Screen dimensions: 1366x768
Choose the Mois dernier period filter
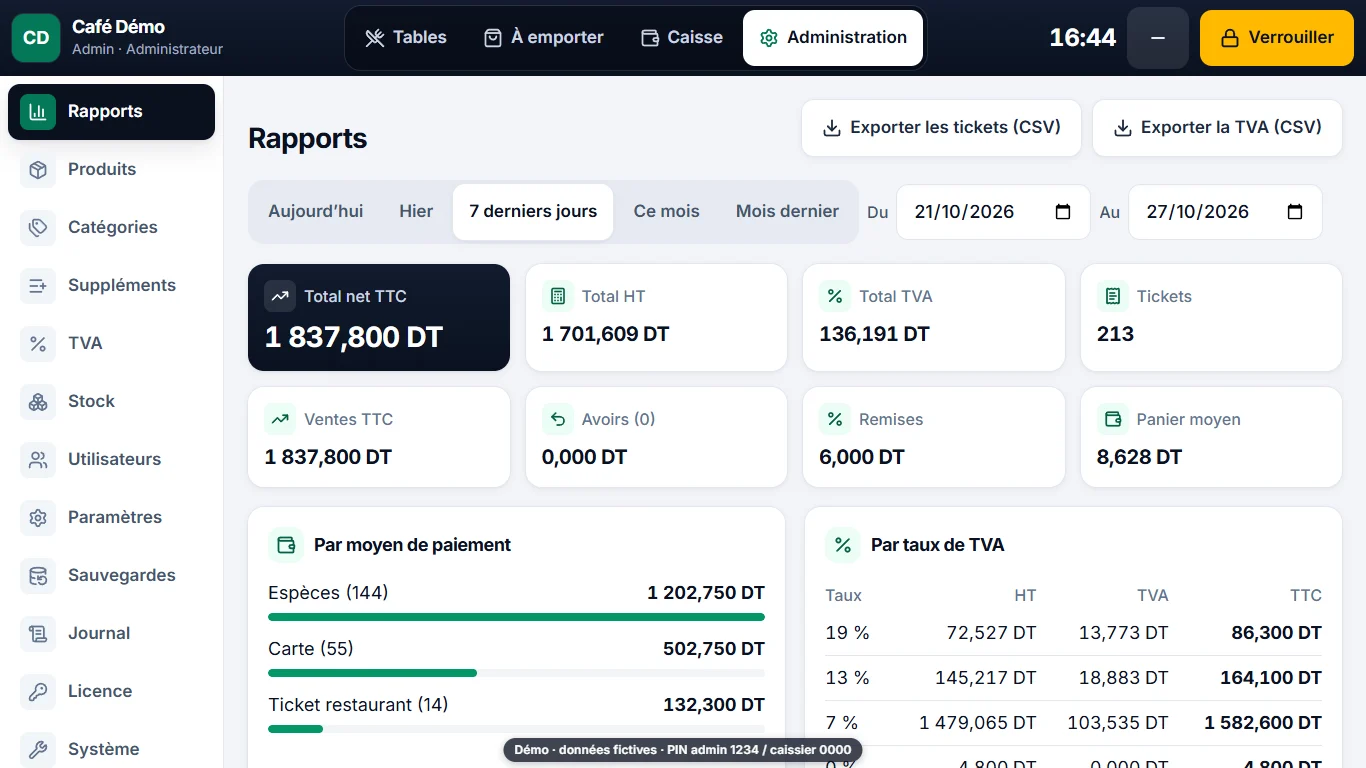coord(787,212)
